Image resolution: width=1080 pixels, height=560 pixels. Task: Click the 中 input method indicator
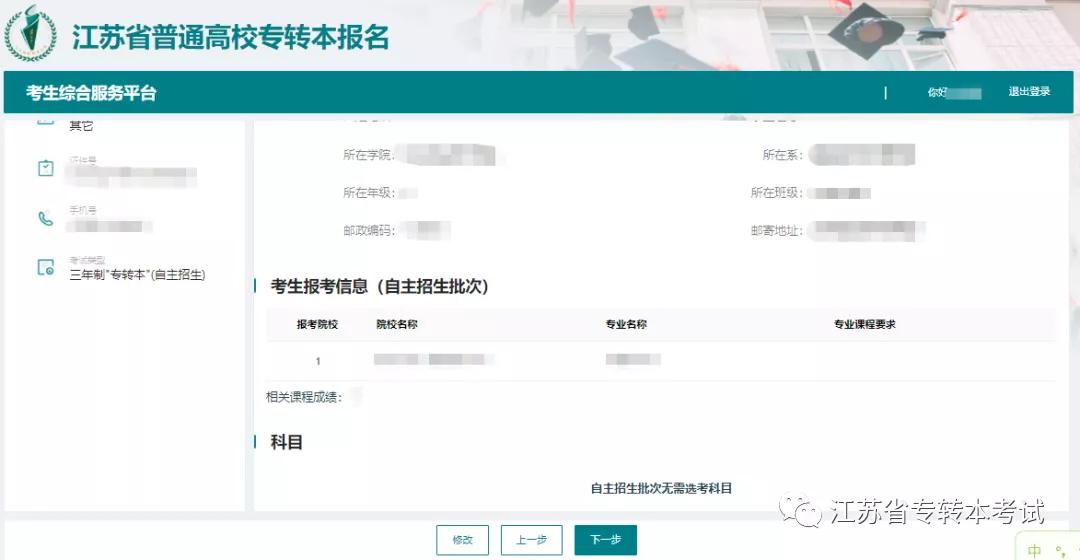[1034, 550]
